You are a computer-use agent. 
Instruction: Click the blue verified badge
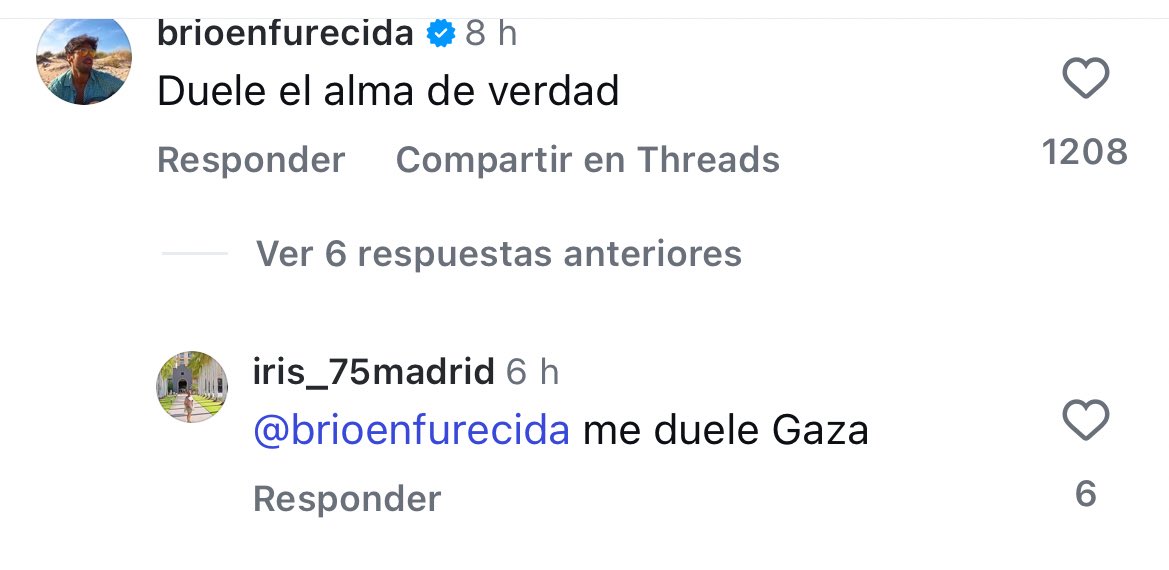440,34
